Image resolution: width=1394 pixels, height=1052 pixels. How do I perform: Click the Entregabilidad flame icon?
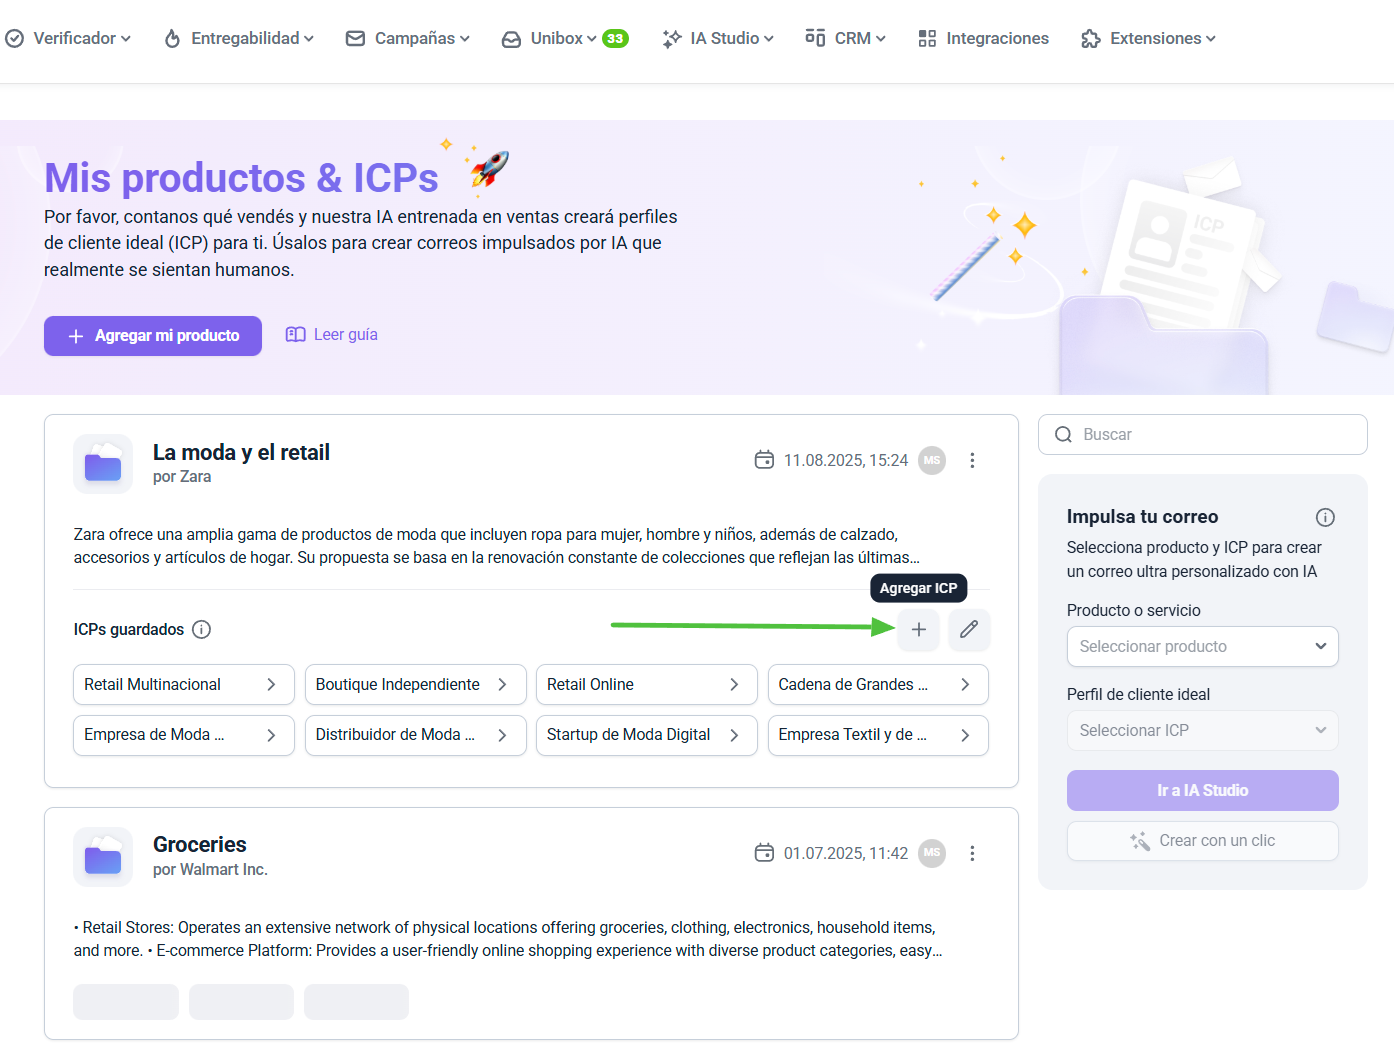click(x=172, y=38)
